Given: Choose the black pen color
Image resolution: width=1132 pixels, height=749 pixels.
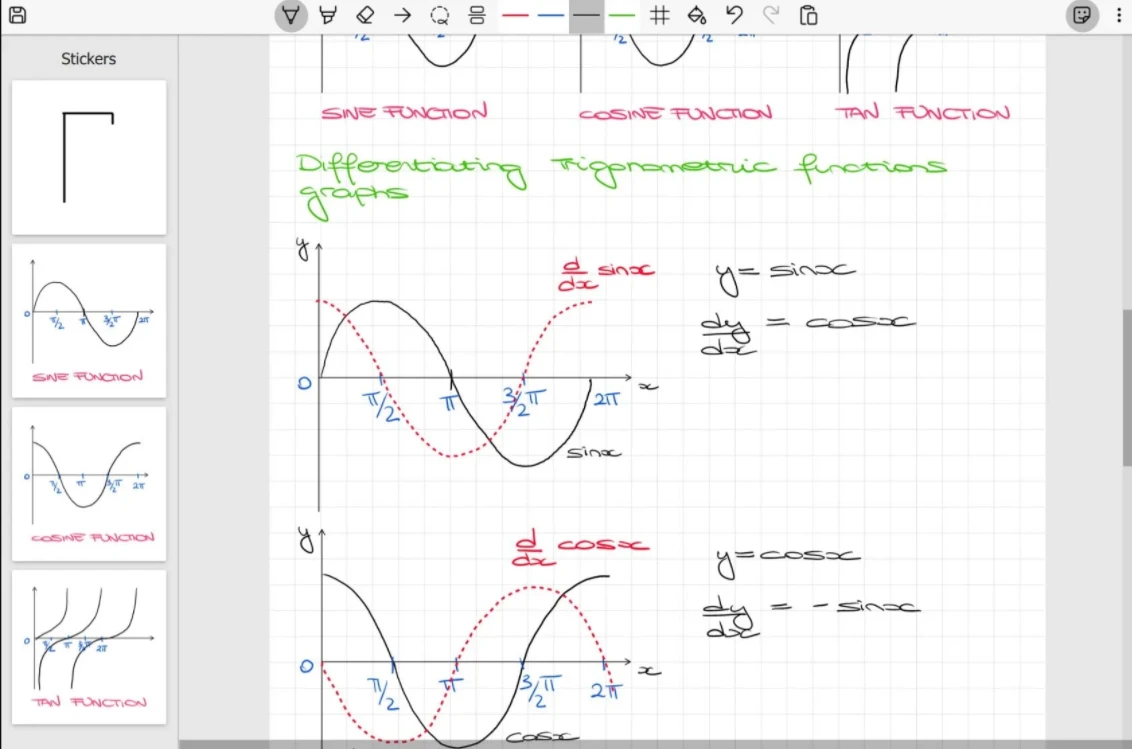Looking at the screenshot, I should pyautogui.click(x=586, y=15).
